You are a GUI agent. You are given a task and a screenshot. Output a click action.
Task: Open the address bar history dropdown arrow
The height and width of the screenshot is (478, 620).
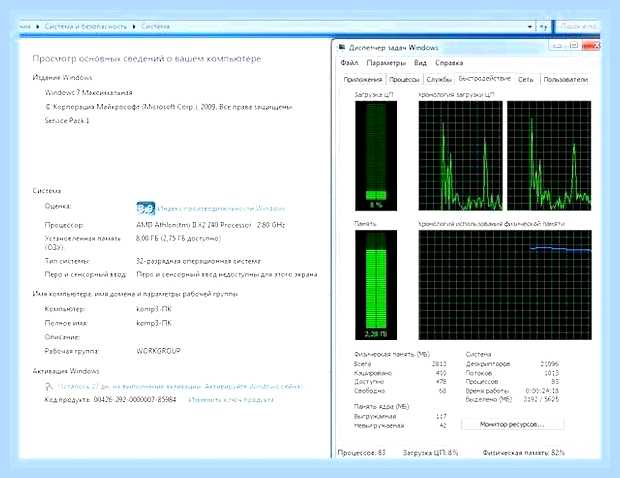[x=530, y=26]
